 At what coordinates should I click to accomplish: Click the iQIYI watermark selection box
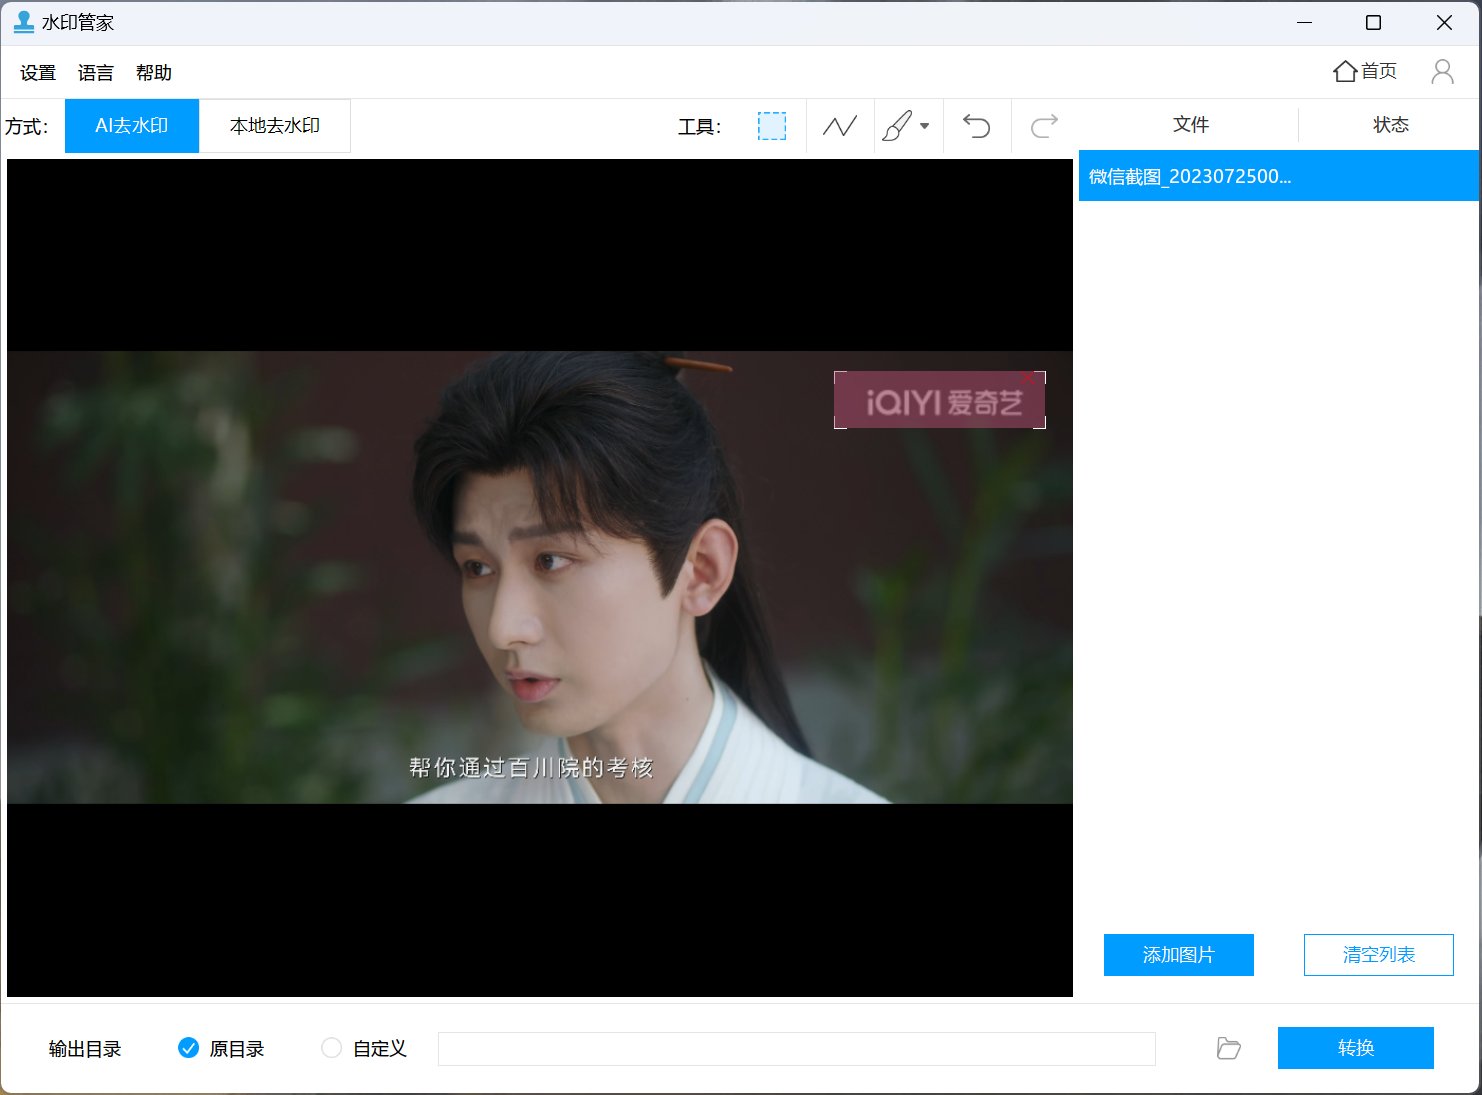click(940, 401)
